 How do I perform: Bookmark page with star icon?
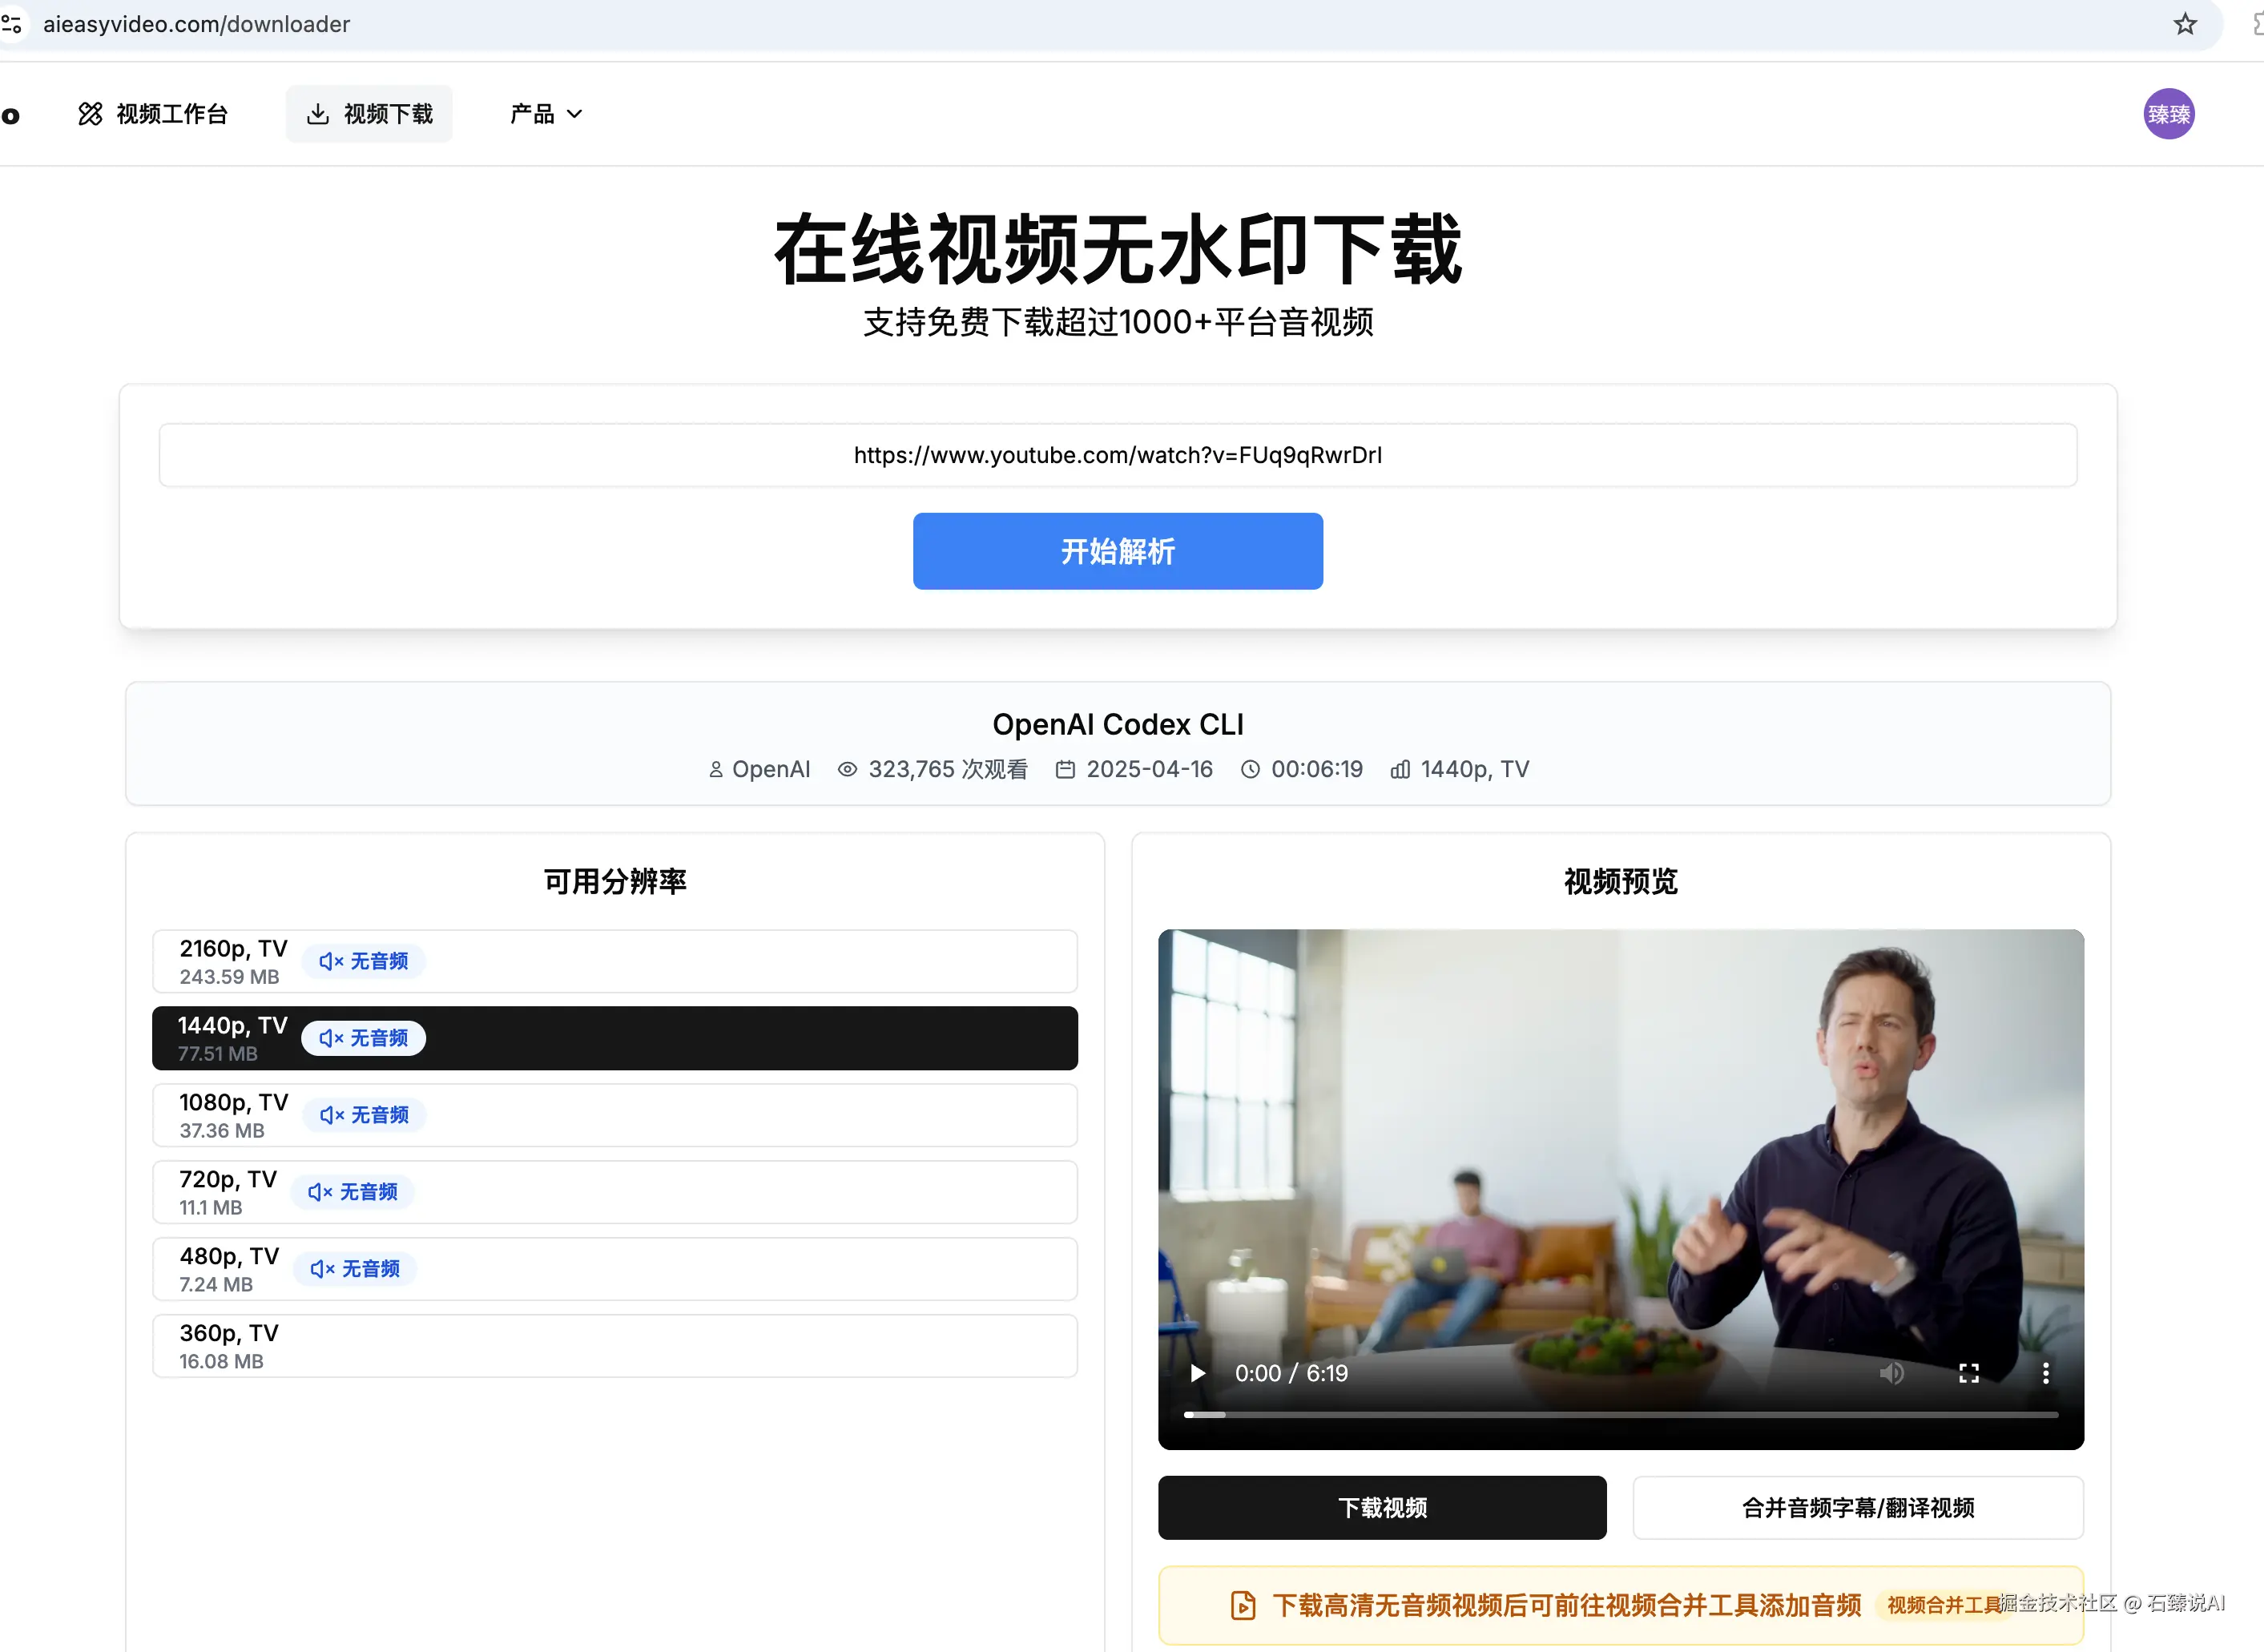(2185, 24)
